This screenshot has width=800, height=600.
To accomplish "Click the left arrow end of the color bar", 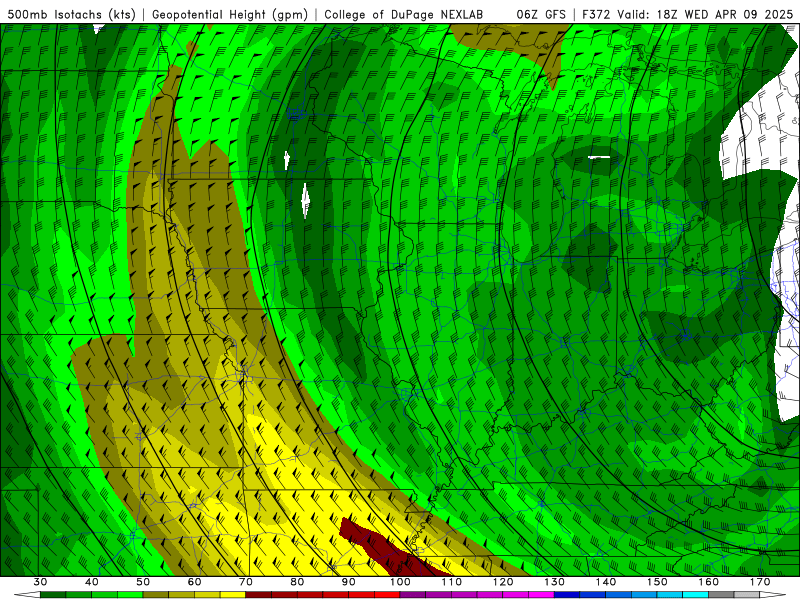I will [27, 595].
